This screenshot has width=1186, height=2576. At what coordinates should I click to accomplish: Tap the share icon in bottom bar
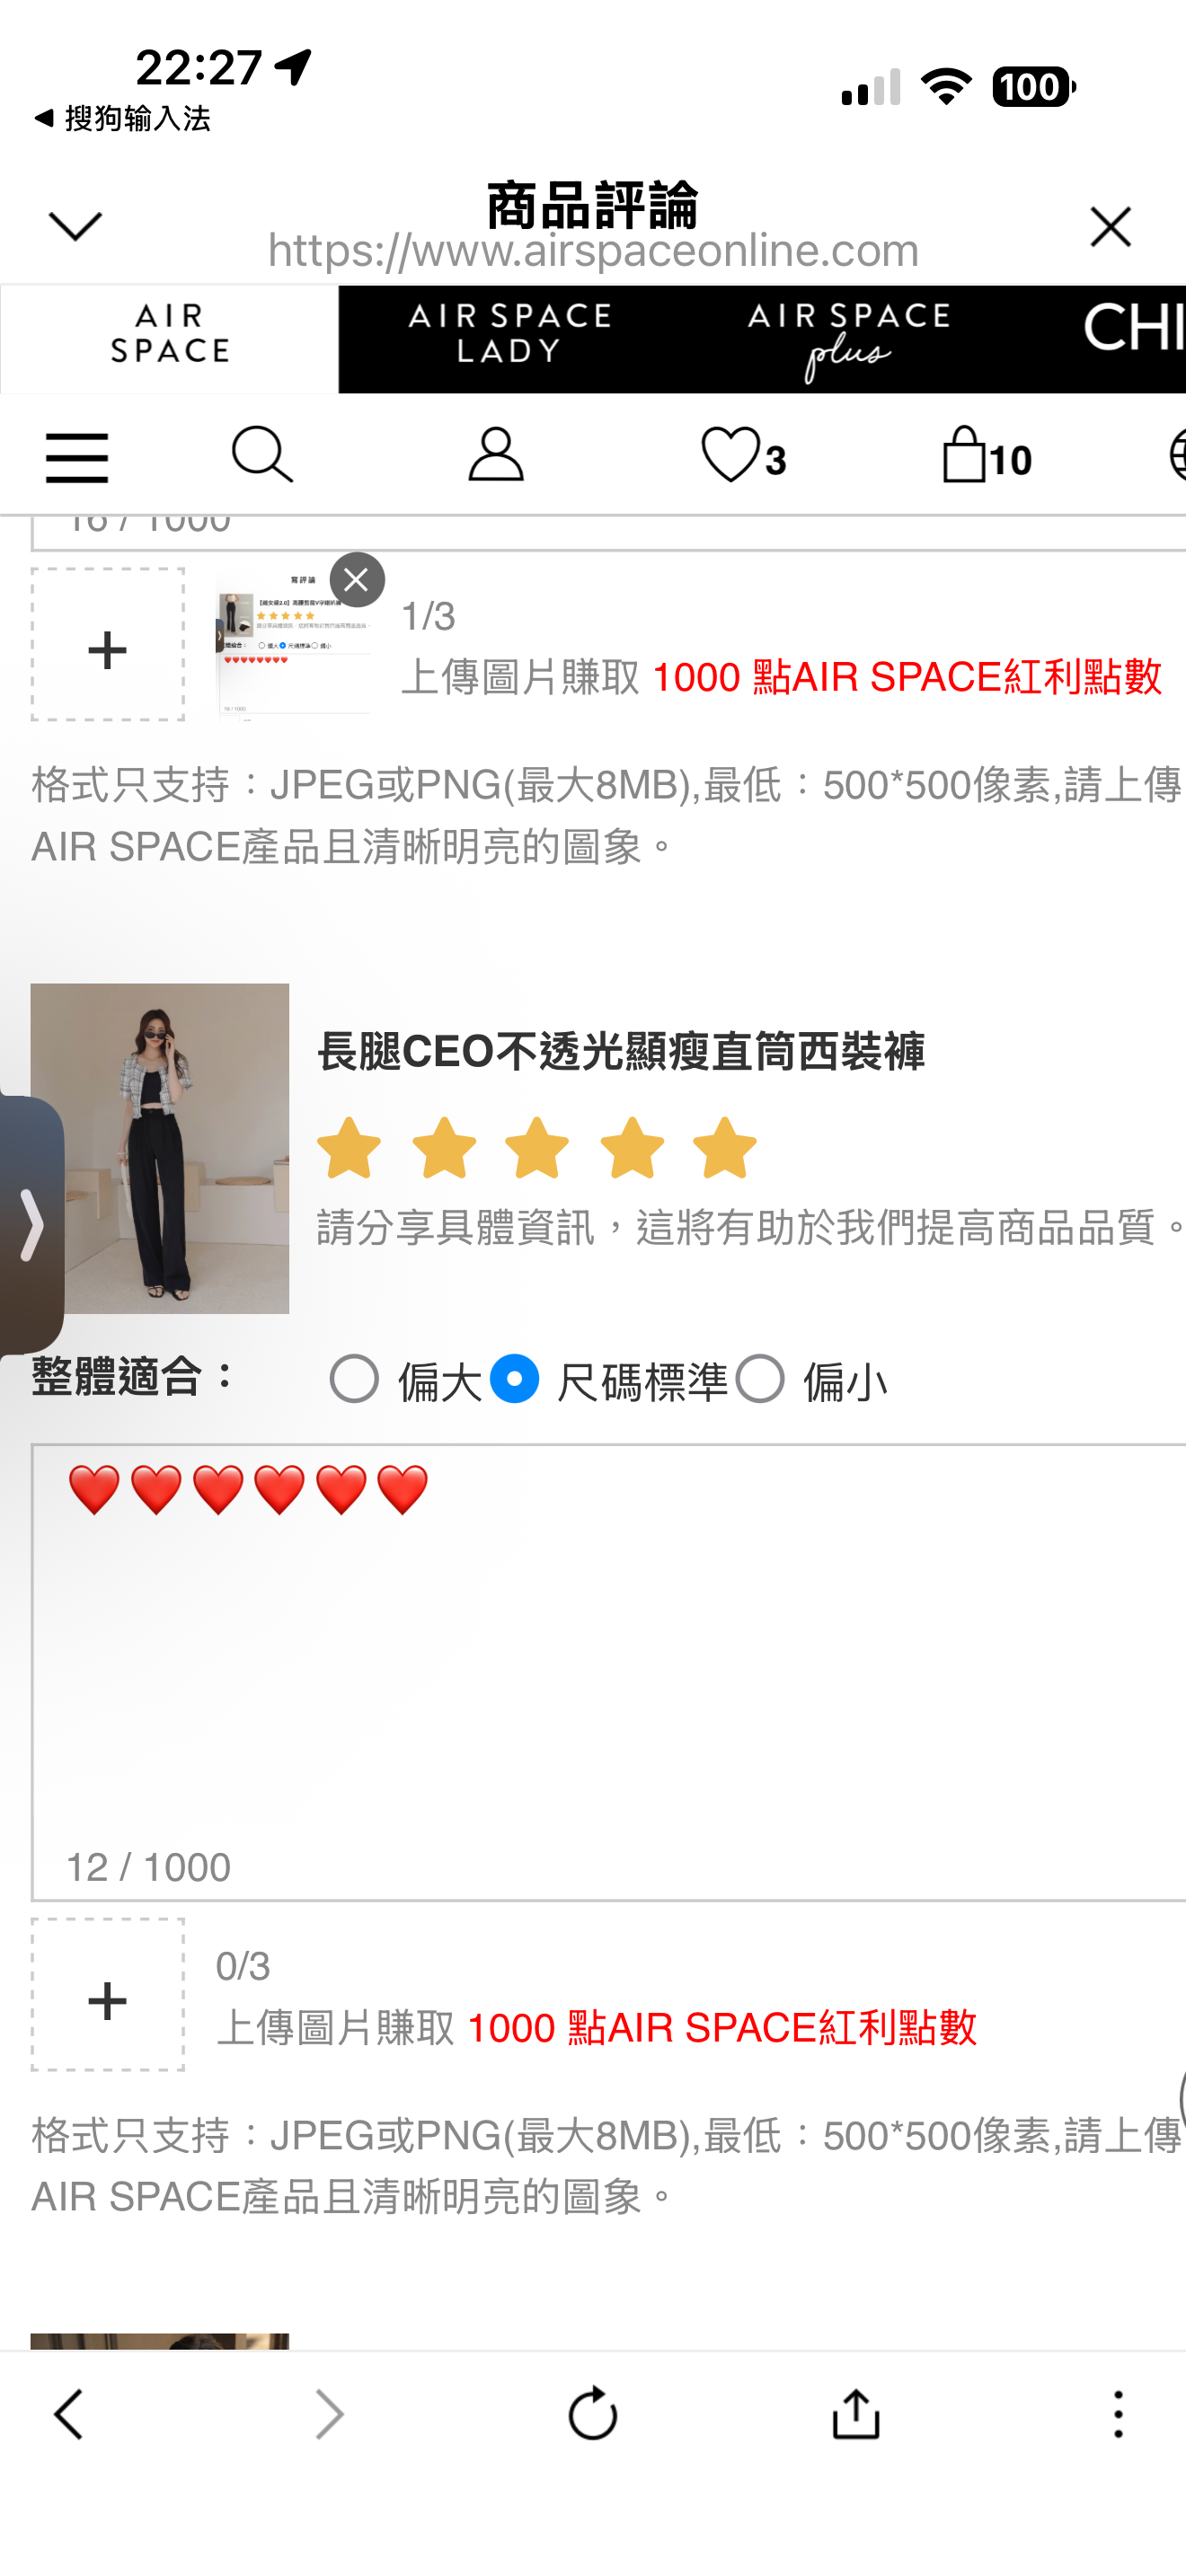[856, 2414]
